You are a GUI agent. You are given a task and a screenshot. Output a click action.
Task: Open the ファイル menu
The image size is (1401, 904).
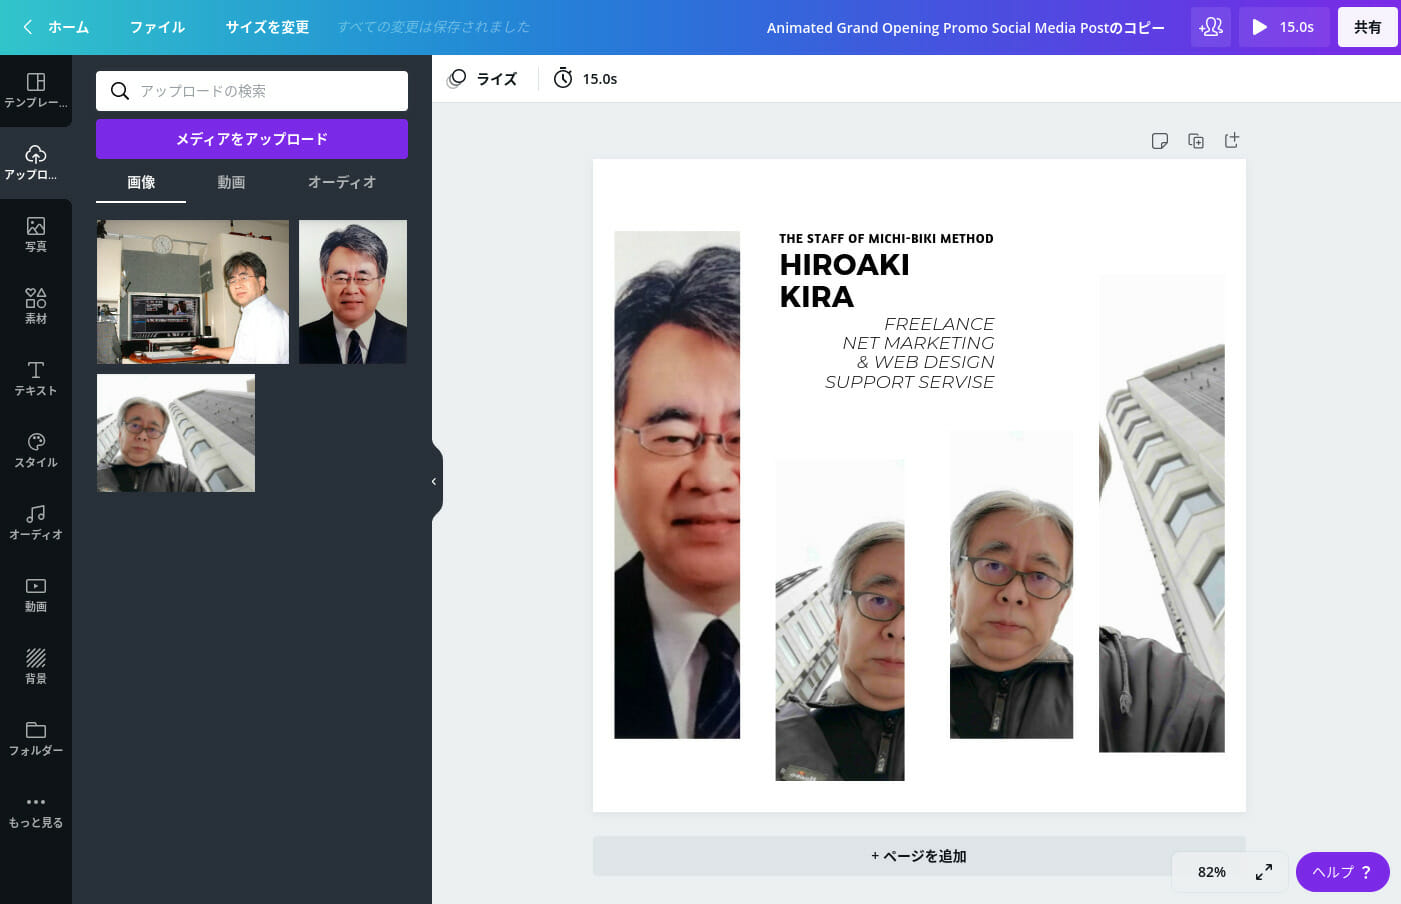(157, 27)
